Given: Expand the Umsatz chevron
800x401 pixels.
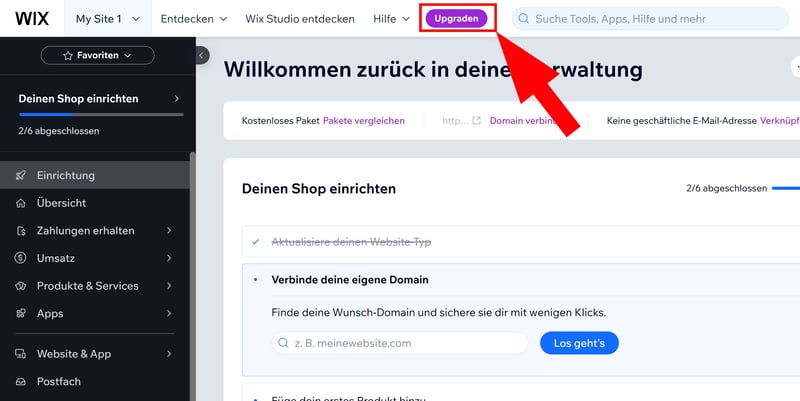Looking at the screenshot, I should [x=169, y=258].
